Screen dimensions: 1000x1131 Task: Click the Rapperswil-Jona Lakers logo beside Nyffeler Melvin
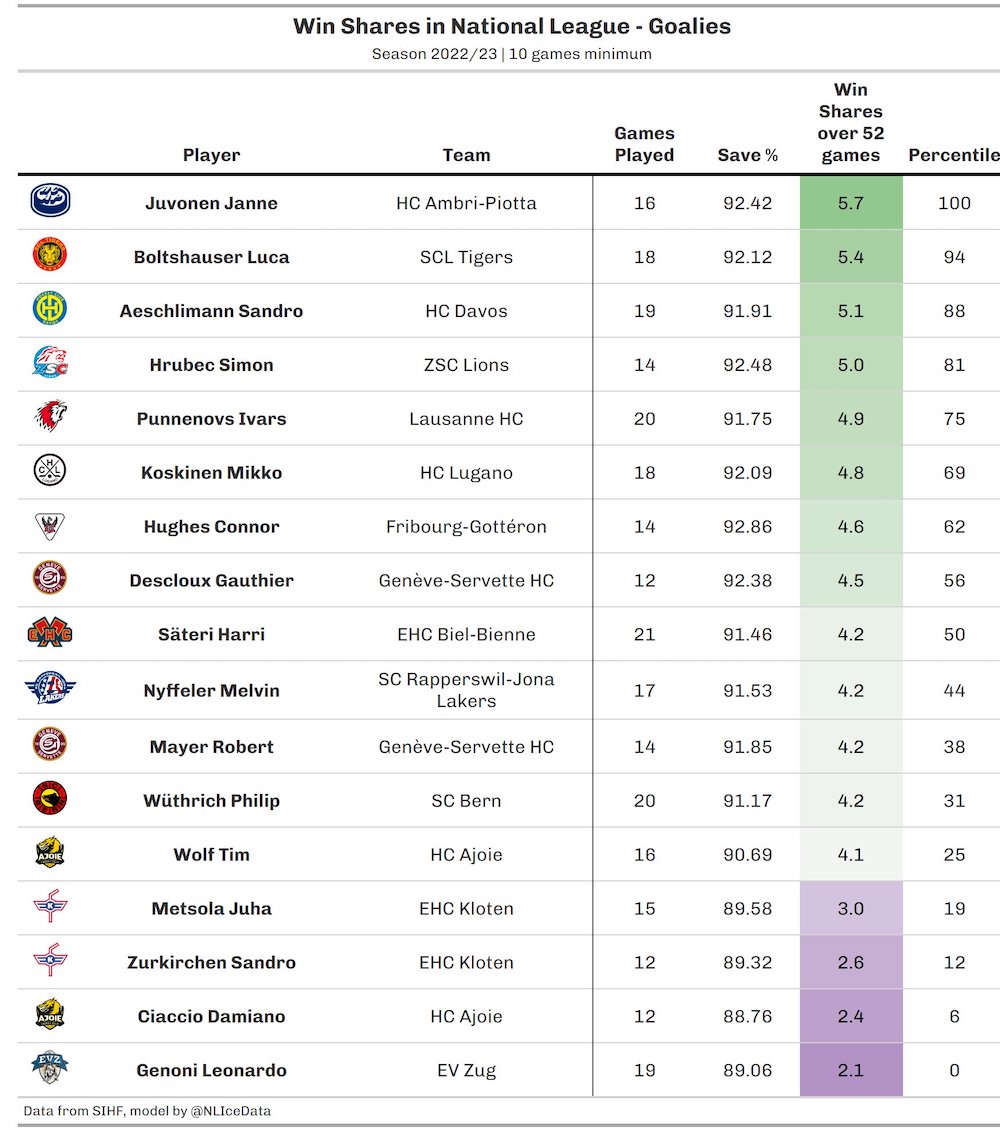(50, 690)
